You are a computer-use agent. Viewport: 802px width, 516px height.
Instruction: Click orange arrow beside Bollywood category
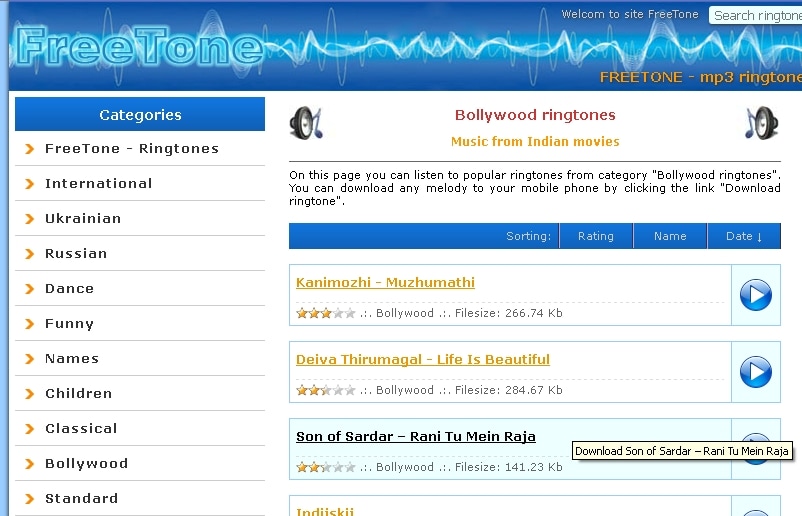(x=30, y=464)
